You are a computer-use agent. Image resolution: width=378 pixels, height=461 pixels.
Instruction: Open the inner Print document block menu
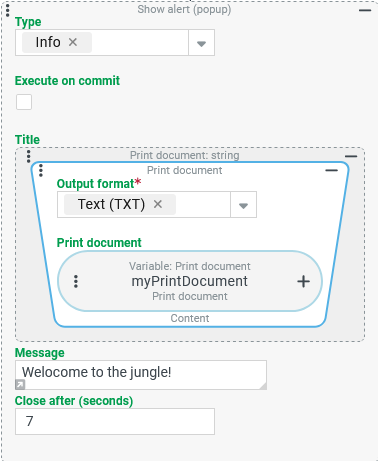(x=41, y=170)
